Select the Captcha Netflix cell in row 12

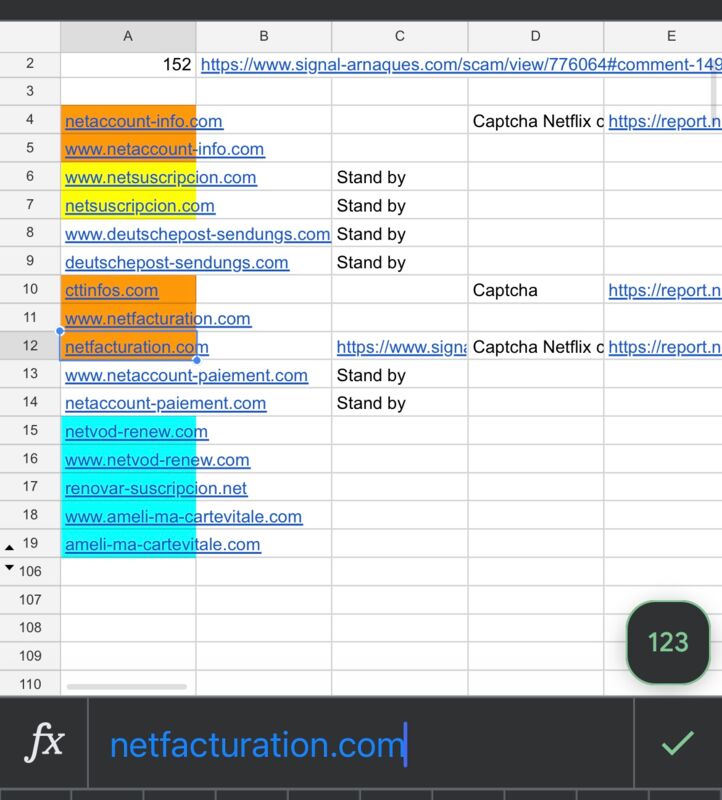tap(536, 347)
